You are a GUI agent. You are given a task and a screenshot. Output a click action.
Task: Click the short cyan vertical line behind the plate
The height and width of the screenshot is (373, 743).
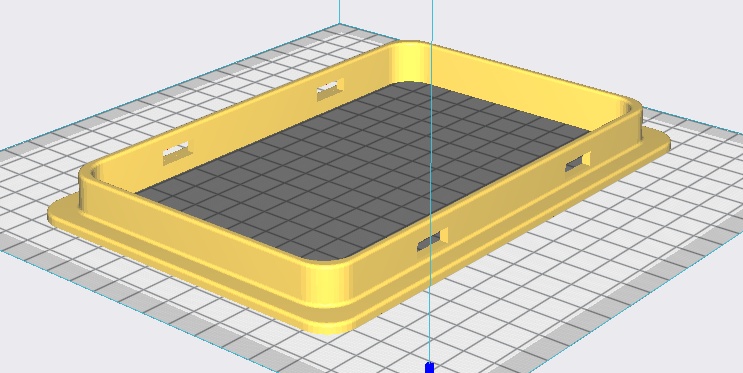pyautogui.click(x=339, y=12)
